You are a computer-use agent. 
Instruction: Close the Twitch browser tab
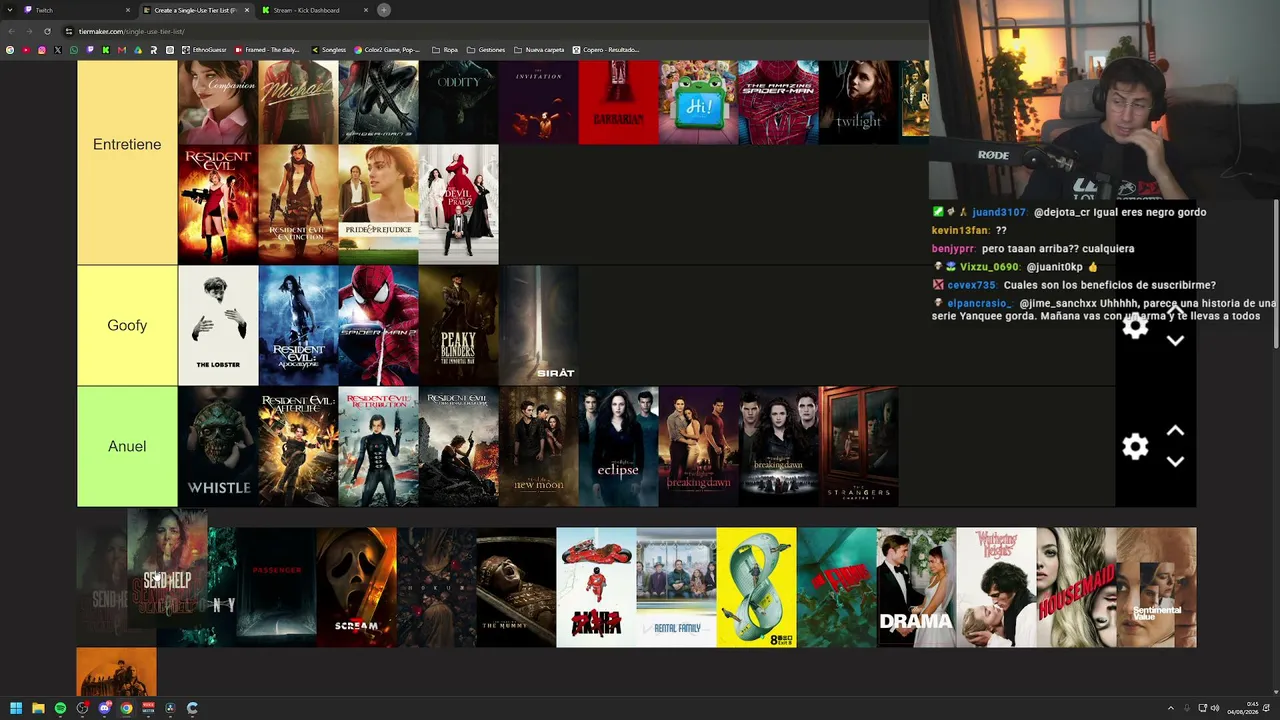tap(128, 10)
